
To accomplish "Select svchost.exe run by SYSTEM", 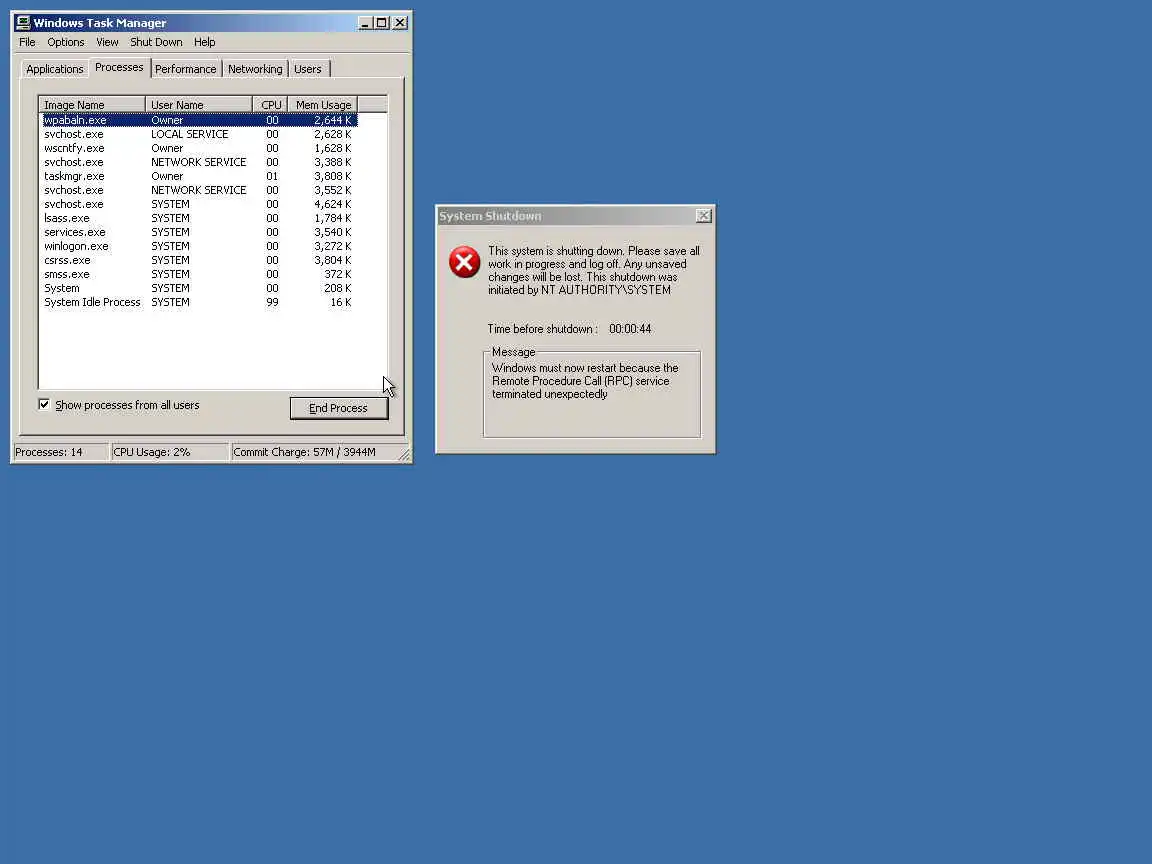I will [199, 204].
